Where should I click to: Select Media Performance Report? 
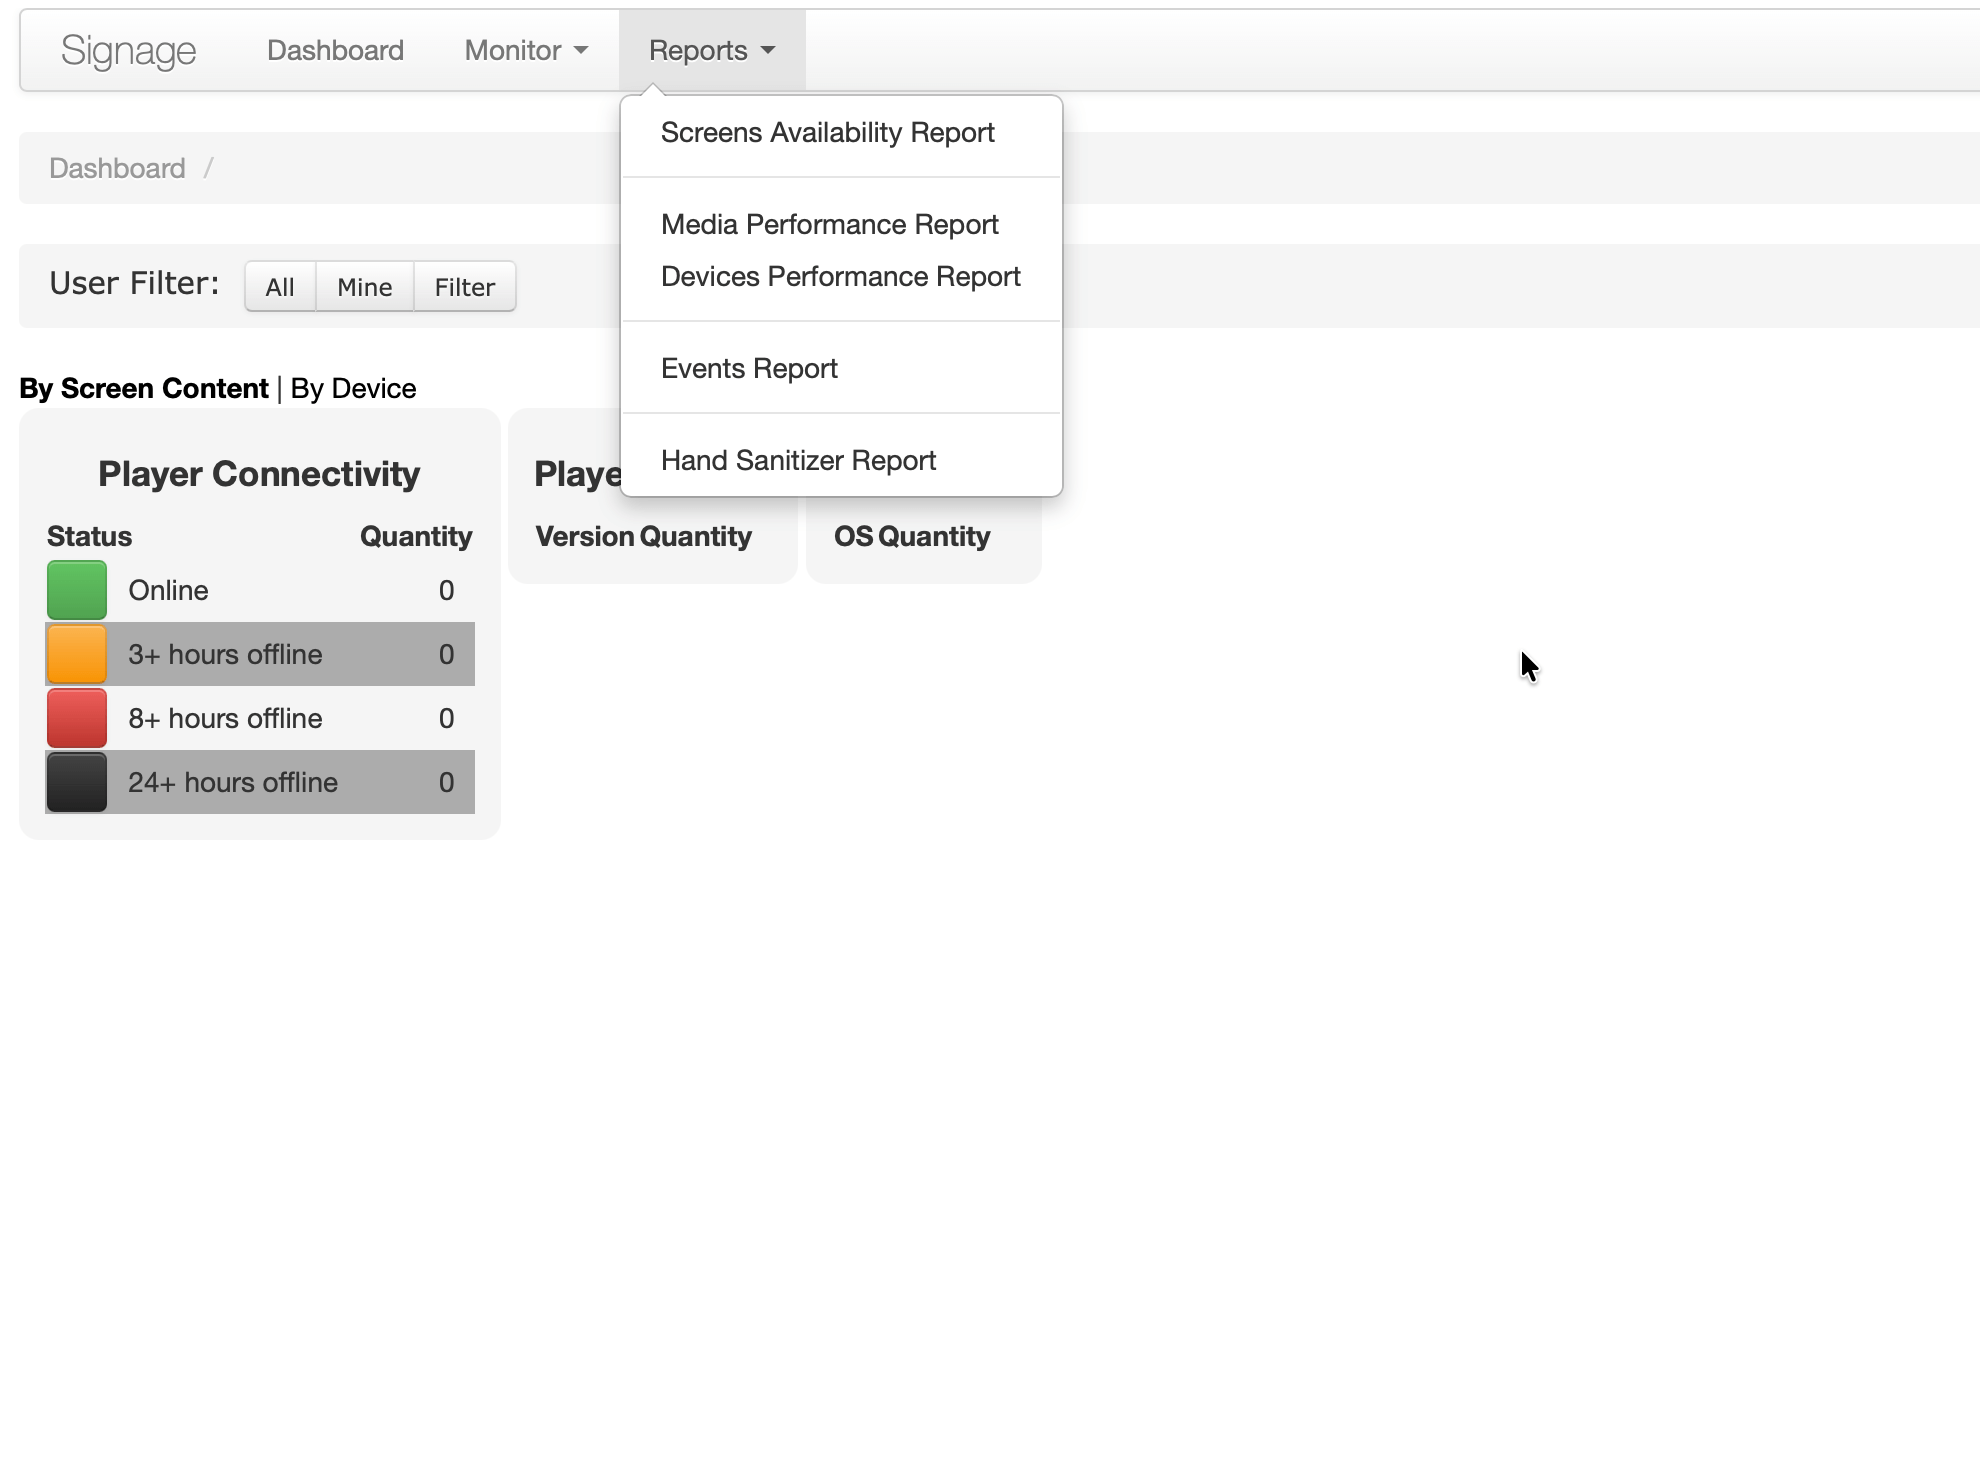829,224
